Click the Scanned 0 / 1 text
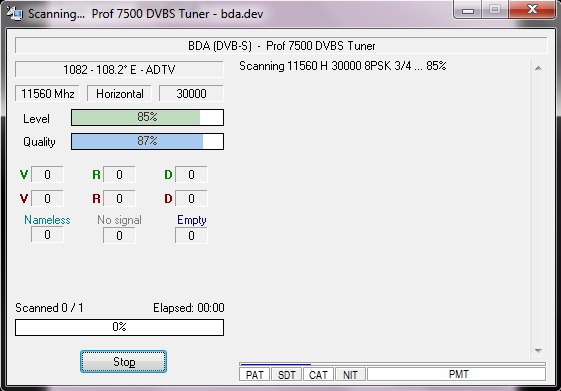Viewport: 561px width, 391px height. (x=49, y=308)
